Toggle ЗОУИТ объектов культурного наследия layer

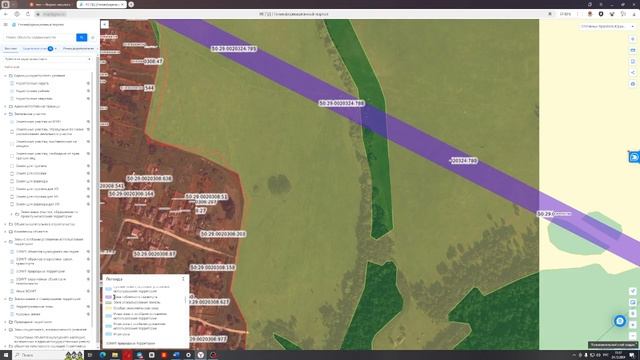[12, 251]
